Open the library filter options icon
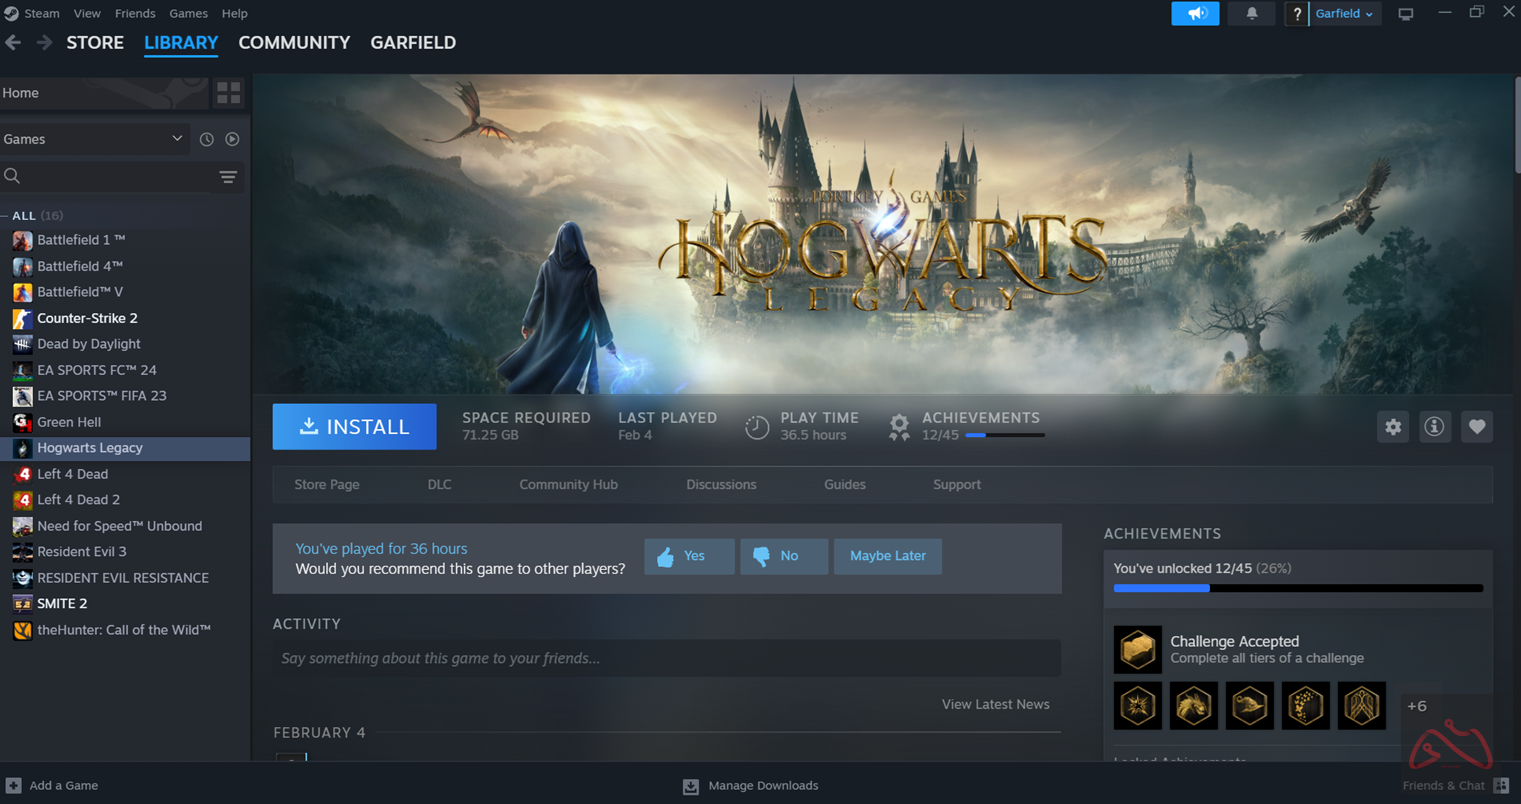 [x=228, y=177]
